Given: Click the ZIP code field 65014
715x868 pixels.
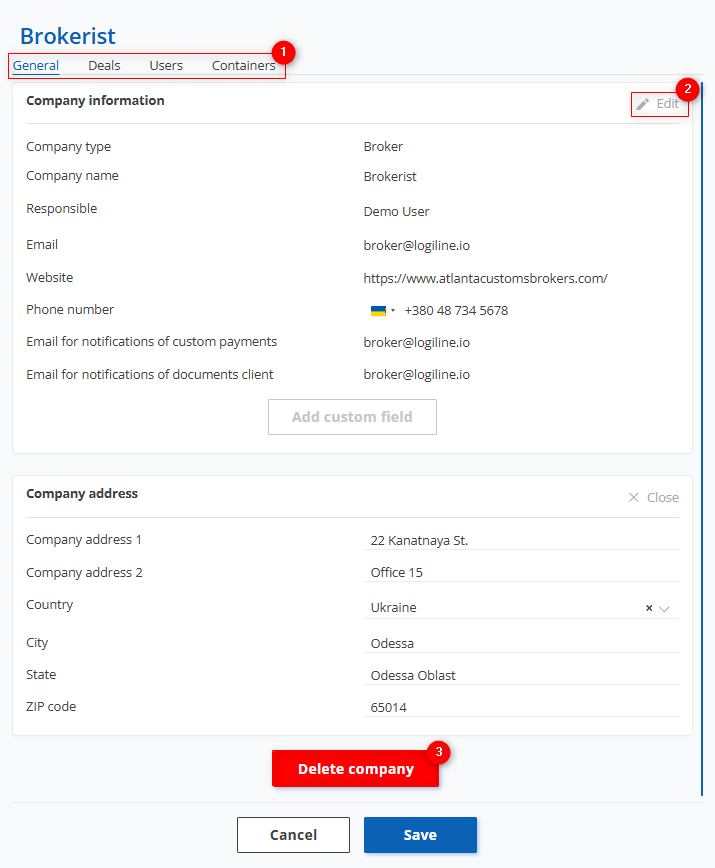Looking at the screenshot, I should point(521,707).
